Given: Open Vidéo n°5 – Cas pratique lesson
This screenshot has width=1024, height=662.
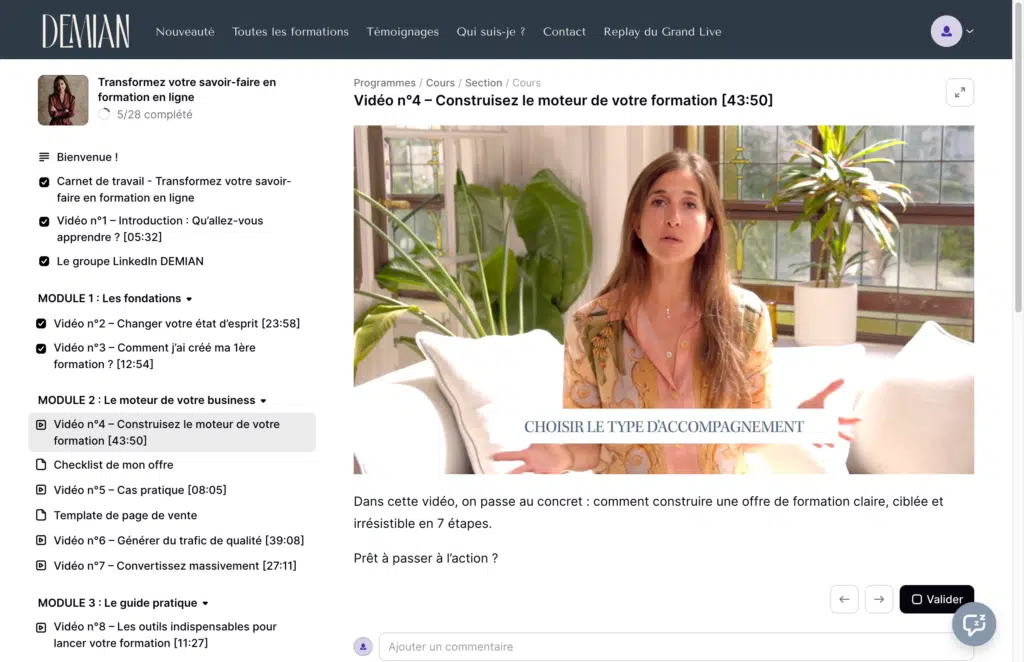Looking at the screenshot, I should [x=140, y=490].
